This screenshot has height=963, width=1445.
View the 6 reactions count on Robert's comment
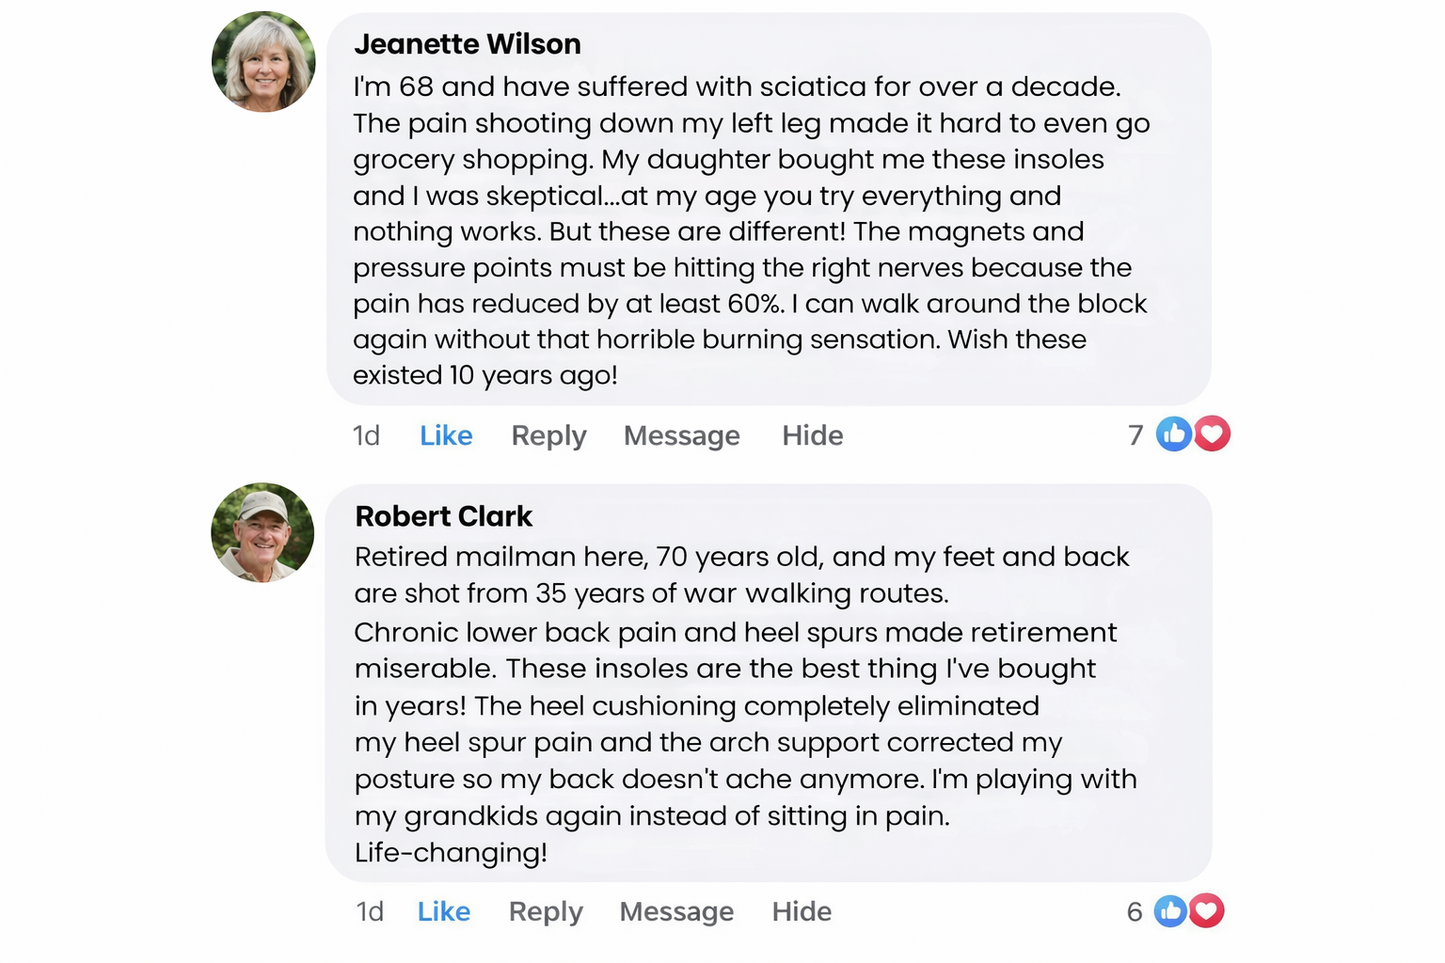(1134, 912)
